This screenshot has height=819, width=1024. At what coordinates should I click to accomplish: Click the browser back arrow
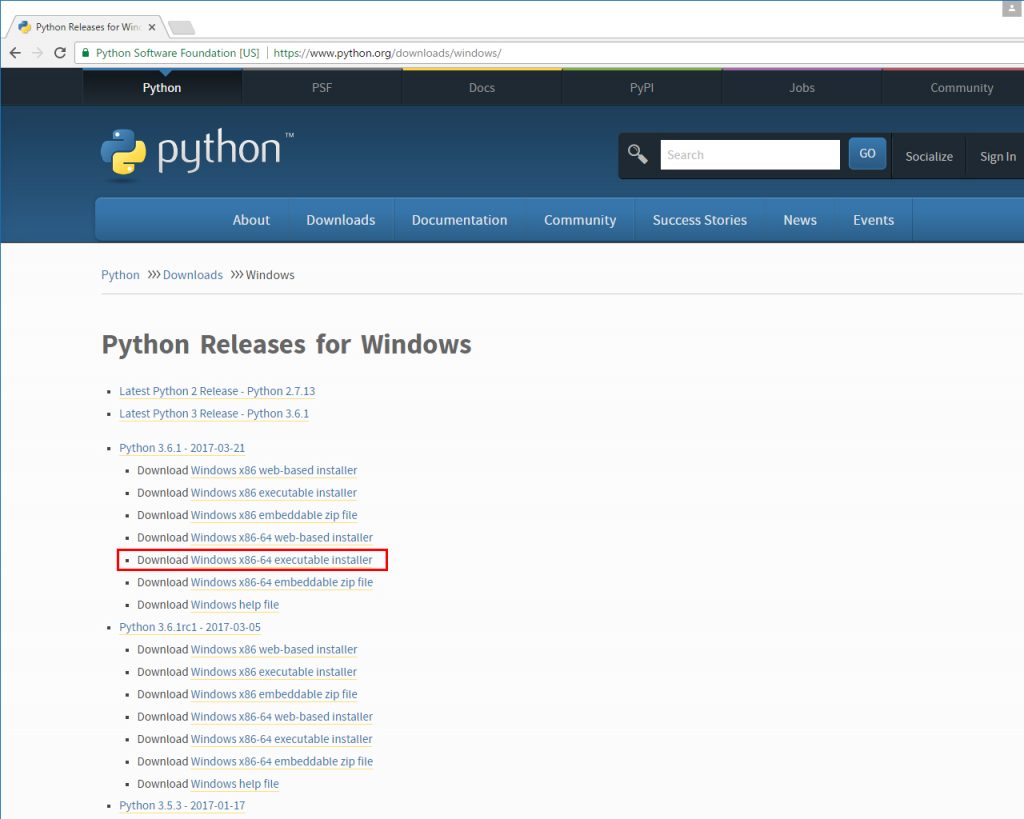(15, 52)
